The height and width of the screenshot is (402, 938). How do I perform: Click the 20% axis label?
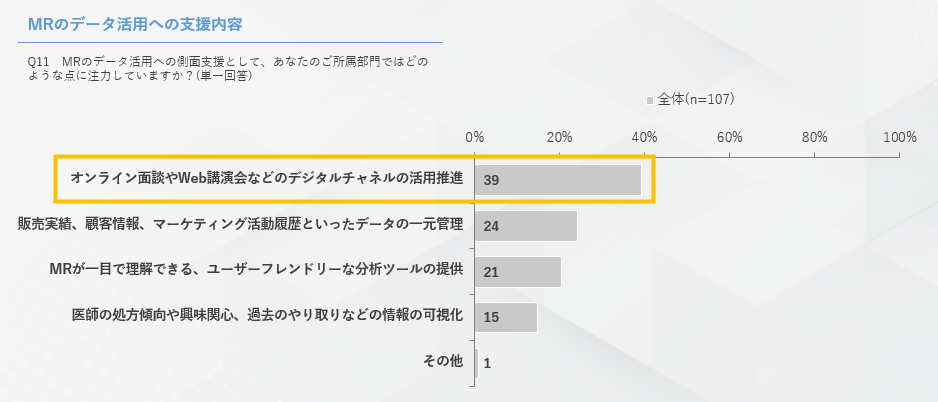click(x=560, y=137)
